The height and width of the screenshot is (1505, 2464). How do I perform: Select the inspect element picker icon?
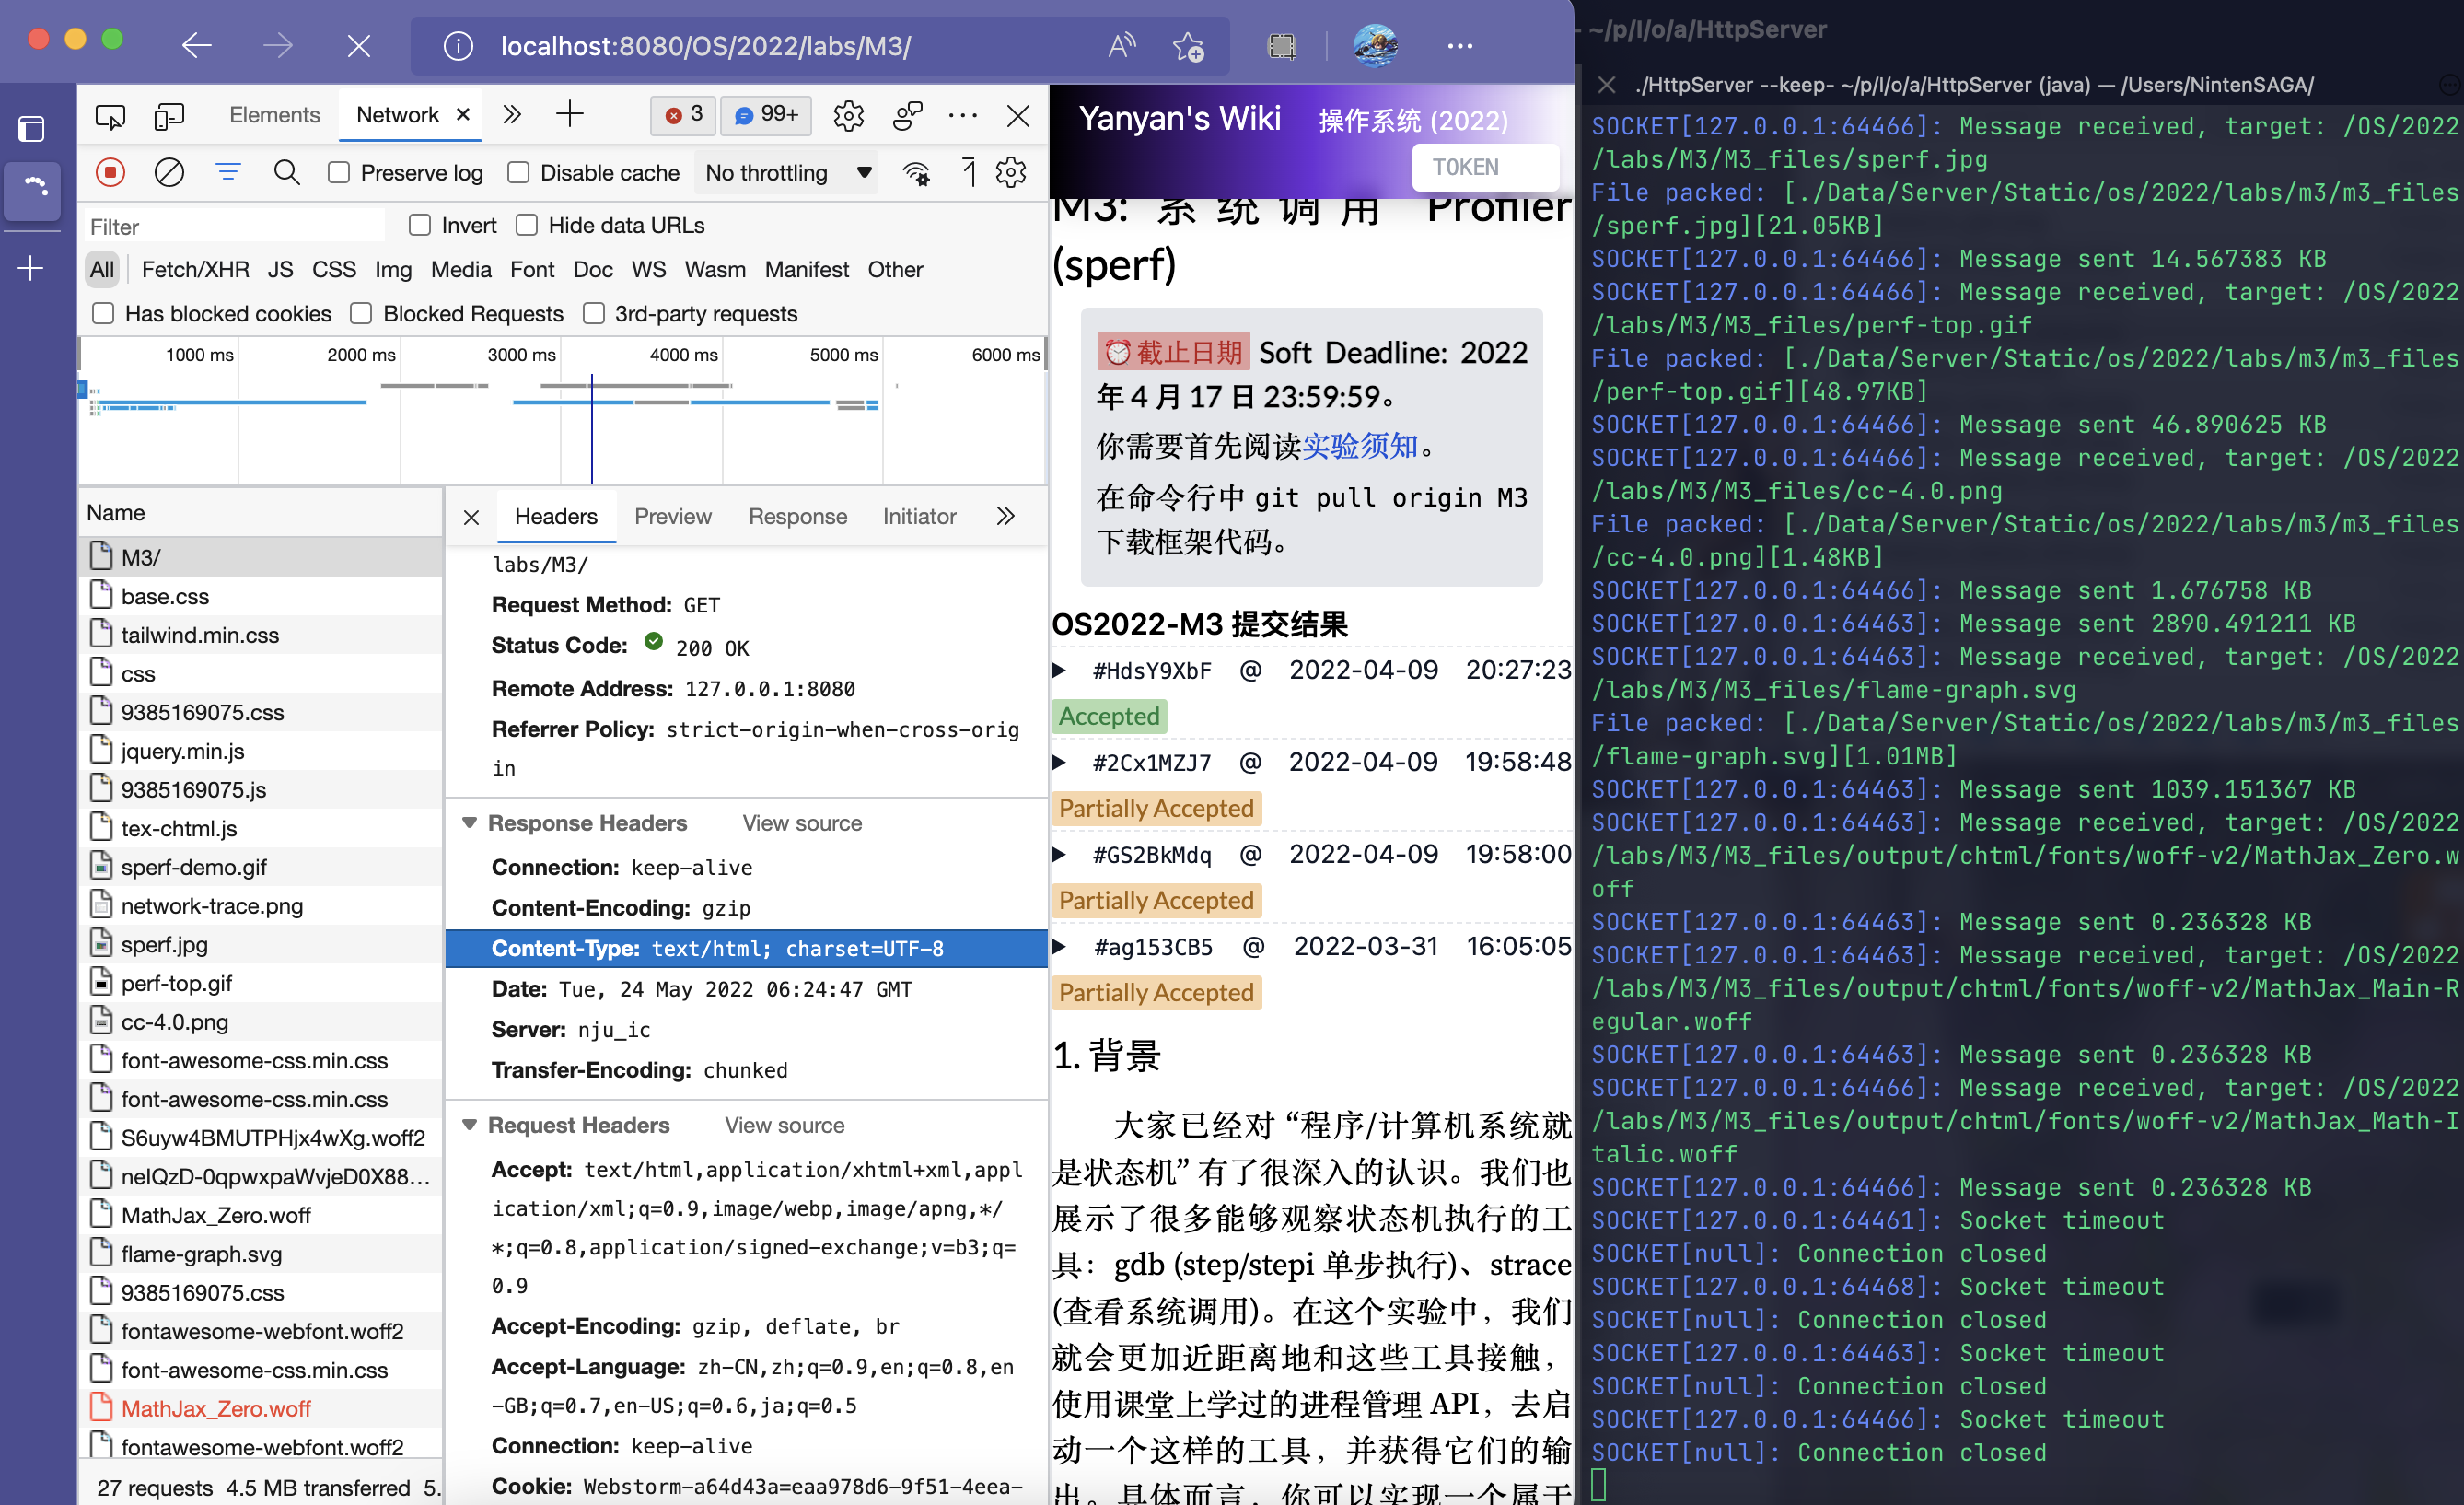pyautogui.click(x=110, y=115)
